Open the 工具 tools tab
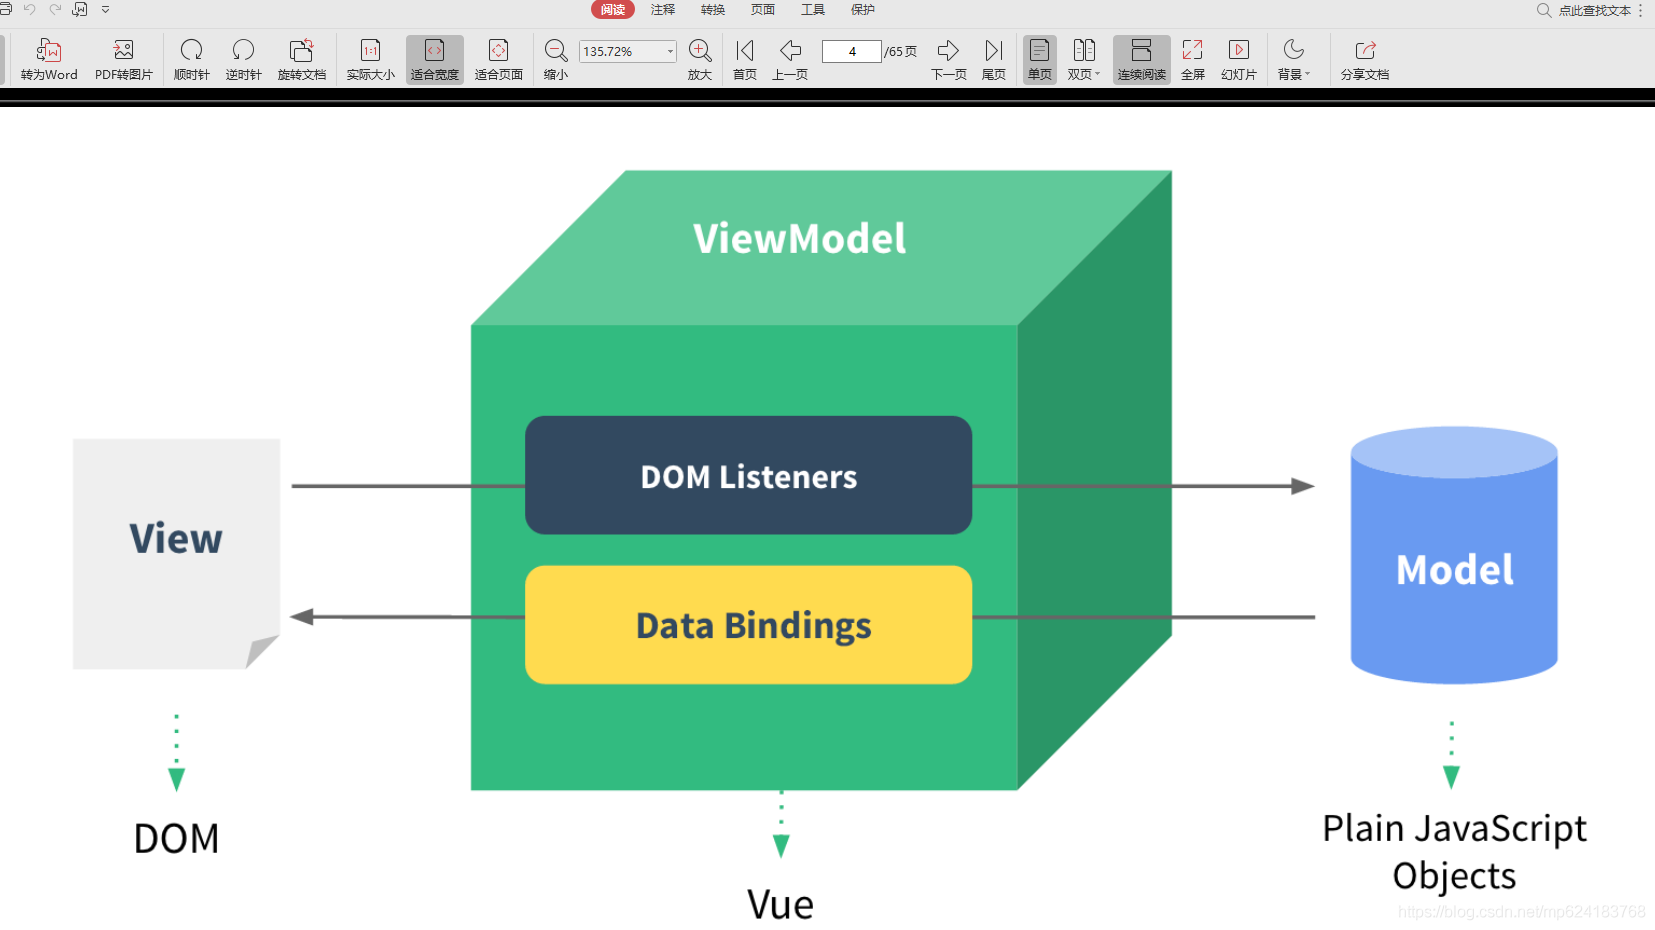The image size is (1655, 930). click(x=813, y=10)
